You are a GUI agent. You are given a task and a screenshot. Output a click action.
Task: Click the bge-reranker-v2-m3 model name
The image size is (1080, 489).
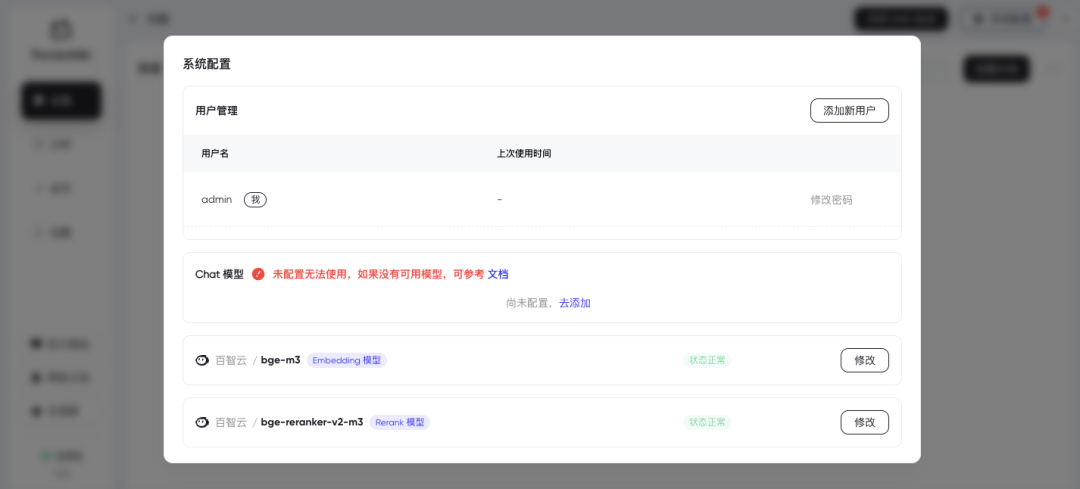click(x=312, y=422)
